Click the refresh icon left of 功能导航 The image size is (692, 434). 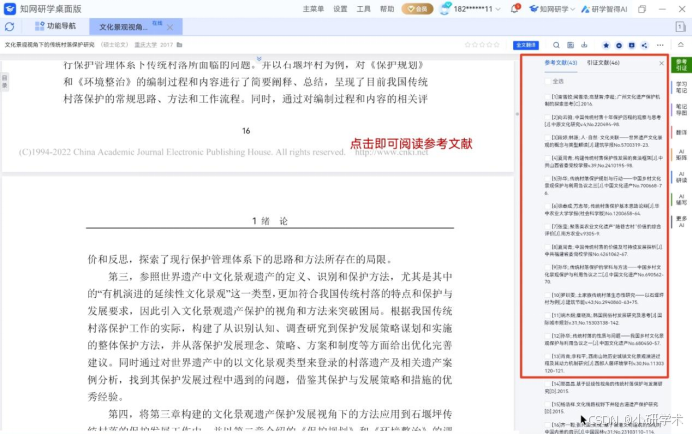[9, 27]
